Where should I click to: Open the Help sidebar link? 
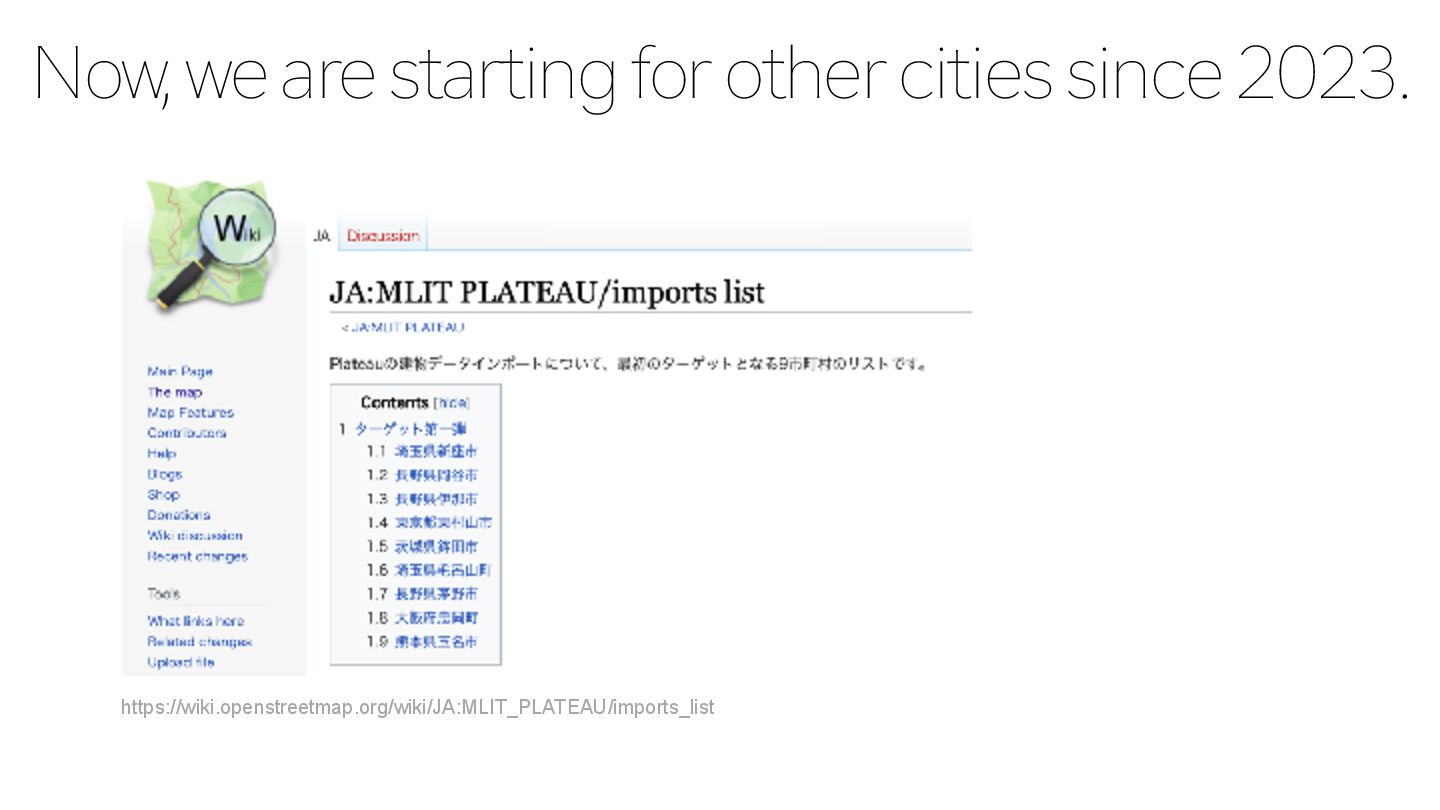point(162,453)
